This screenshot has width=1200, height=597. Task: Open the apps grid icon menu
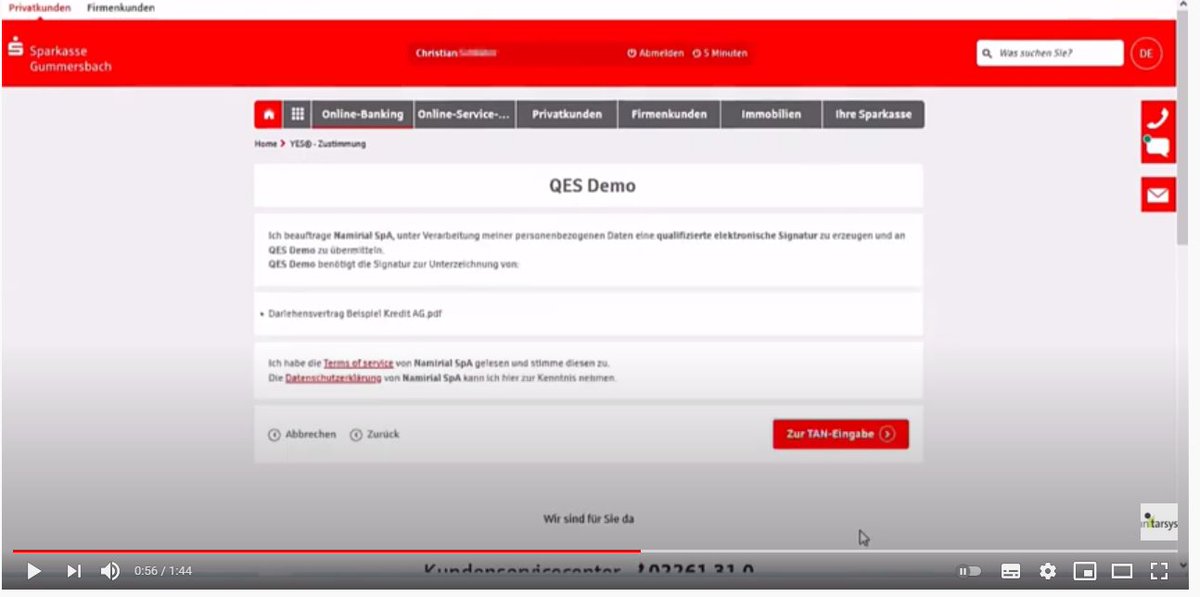coord(297,114)
